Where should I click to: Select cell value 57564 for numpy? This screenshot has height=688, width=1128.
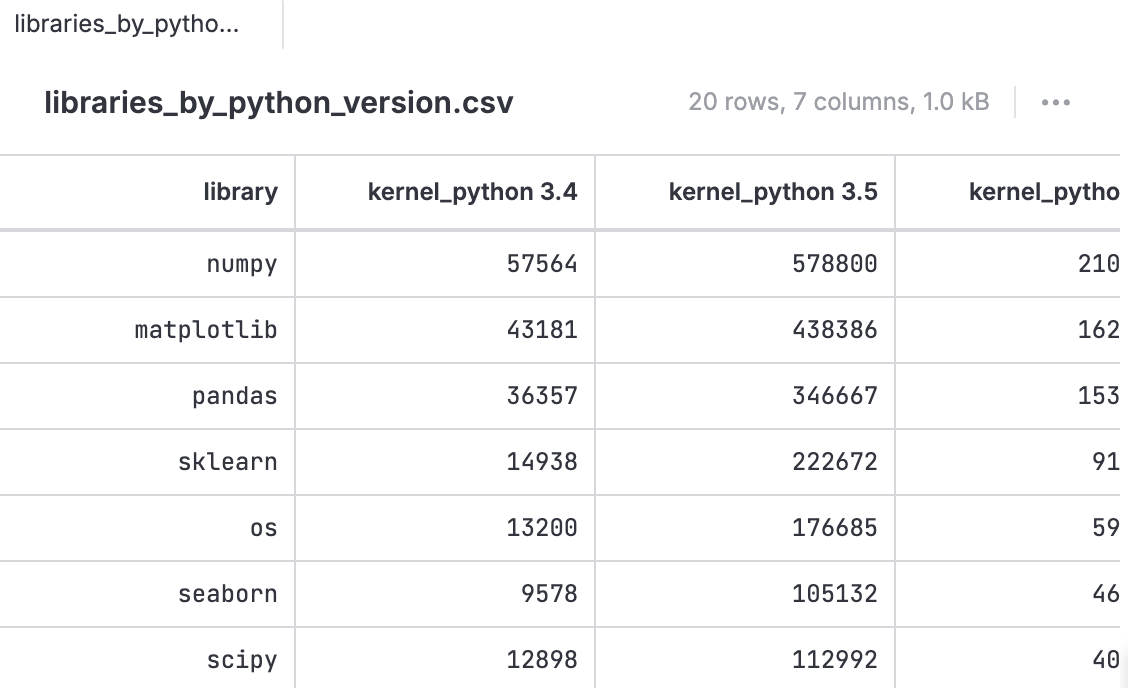point(541,264)
